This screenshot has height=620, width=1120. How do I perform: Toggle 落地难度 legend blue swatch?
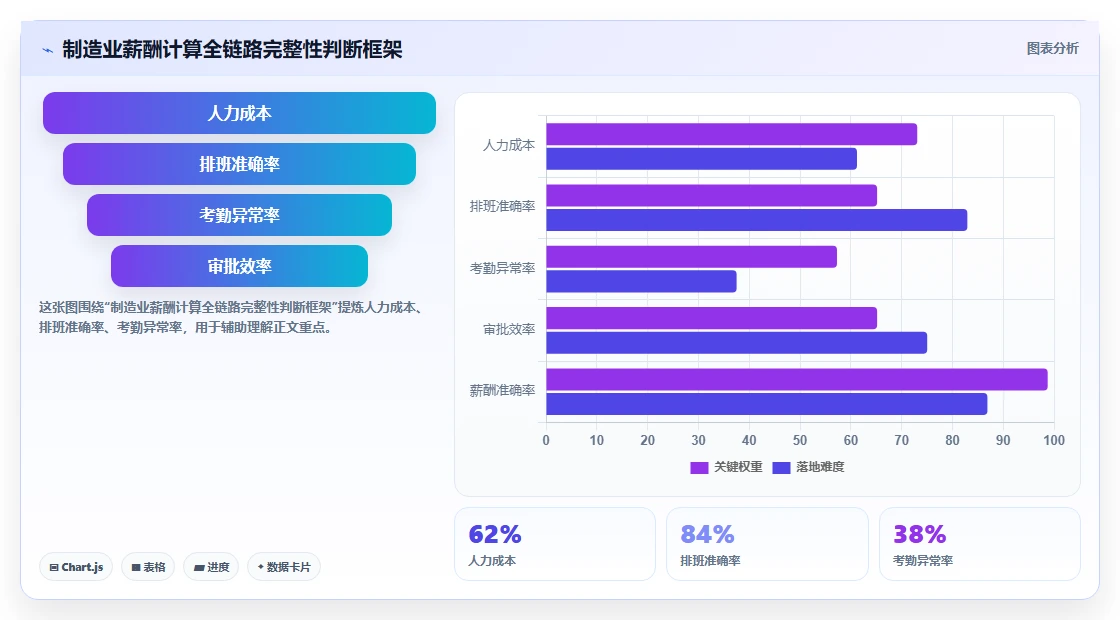coord(781,467)
